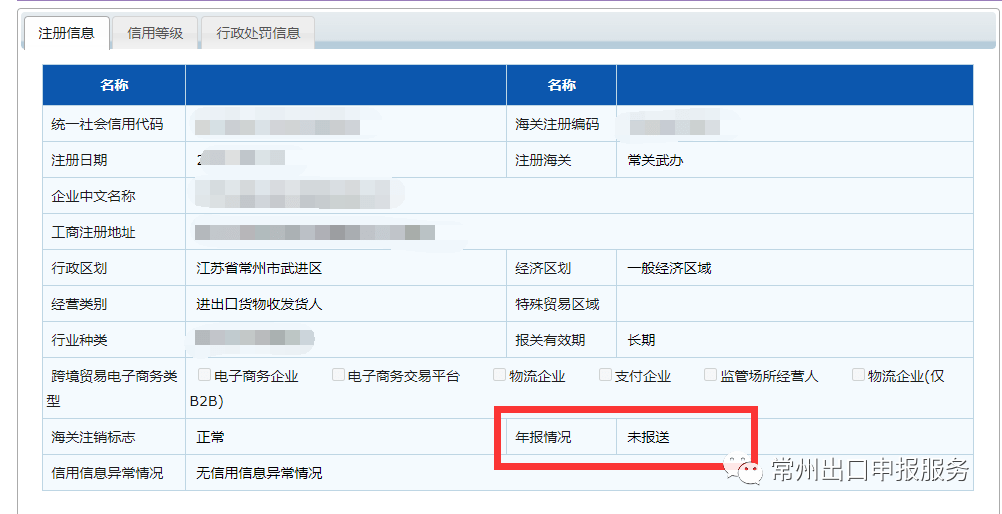Select the 信用信息异常情况 label

[x=107, y=473]
